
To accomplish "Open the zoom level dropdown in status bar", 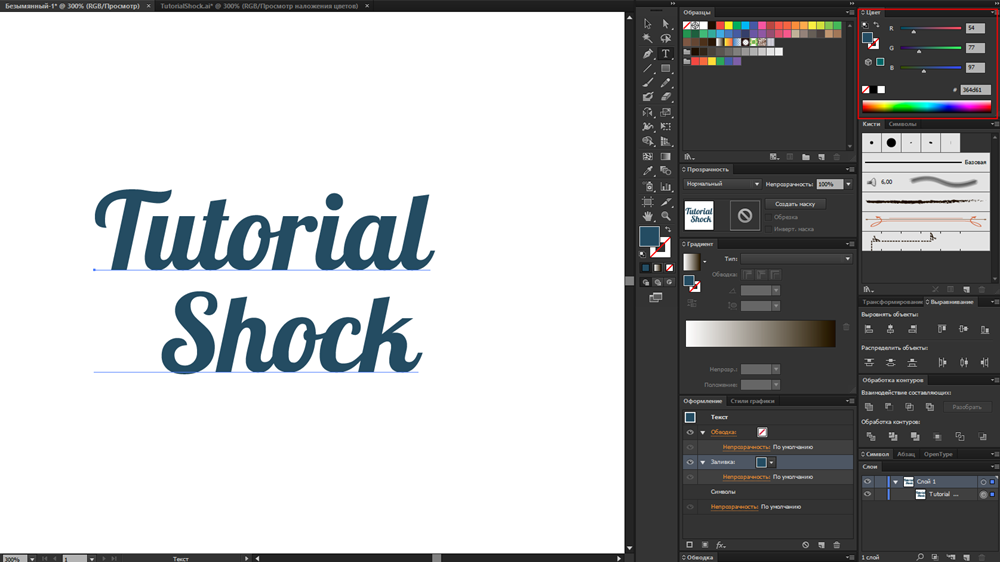I will pos(32,559).
